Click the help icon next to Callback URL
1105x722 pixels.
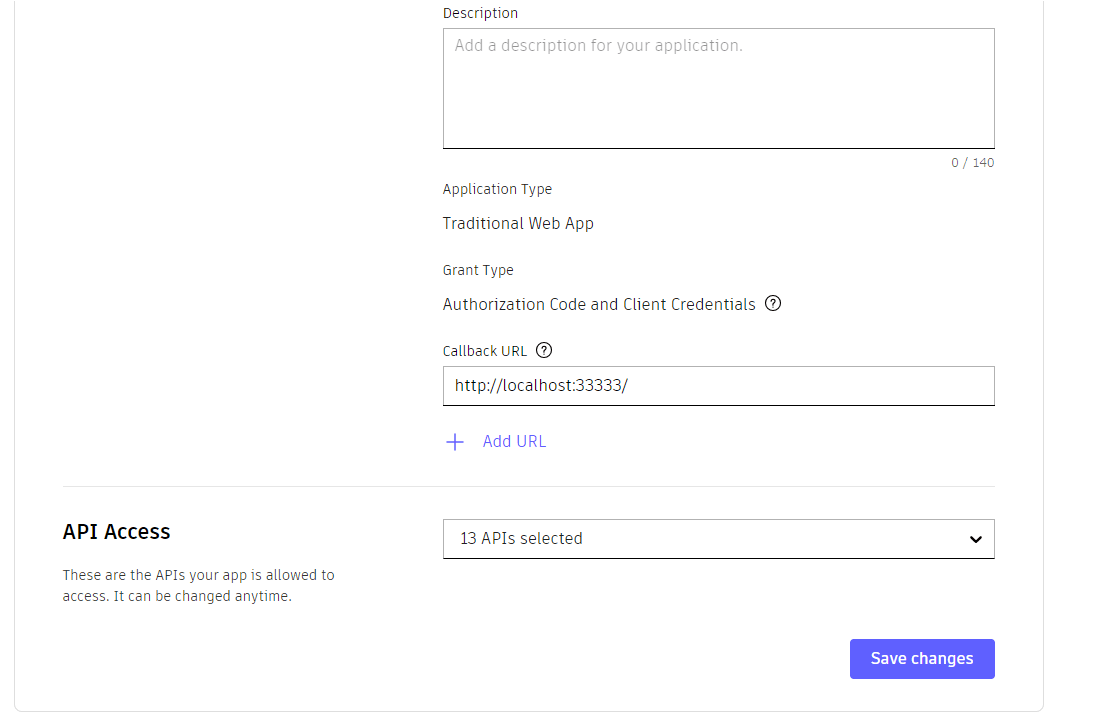tap(544, 350)
